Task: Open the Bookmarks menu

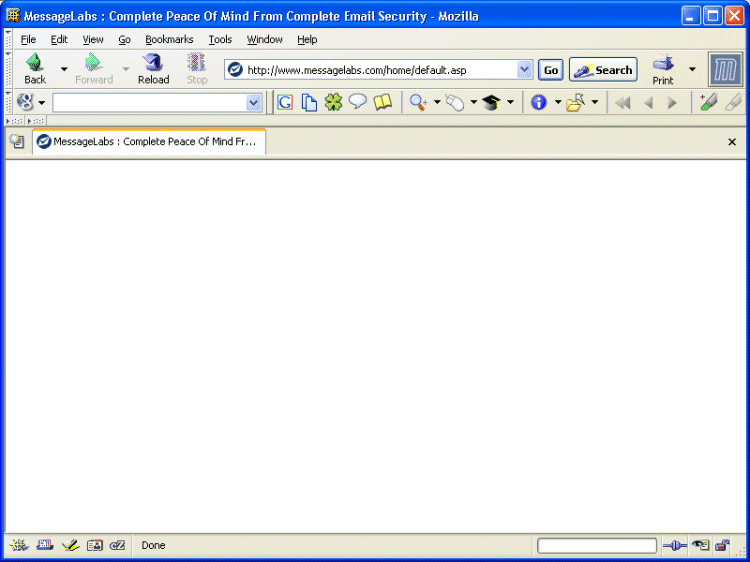Action: pos(169,39)
